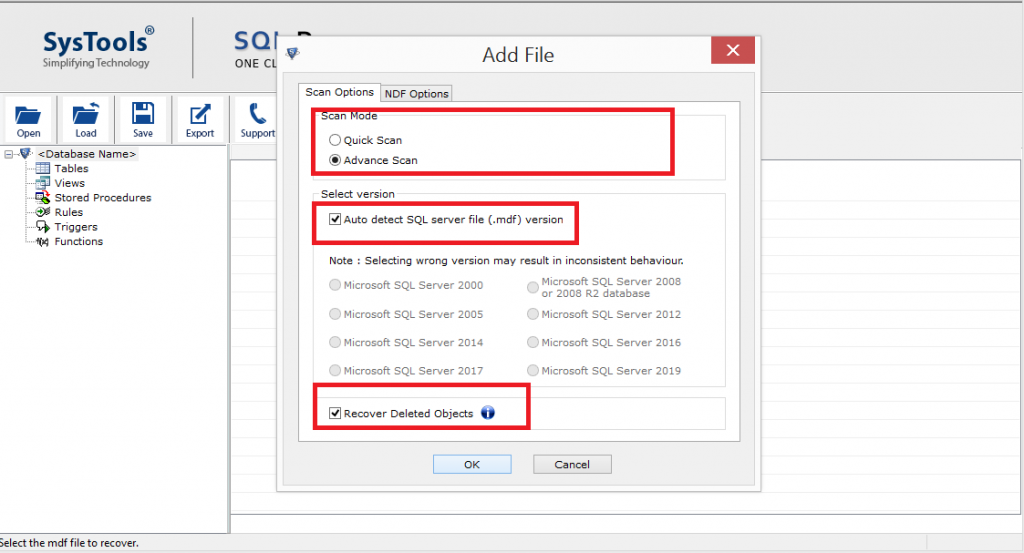
Task: Click the Tables icon in the database tree
Action: point(42,168)
